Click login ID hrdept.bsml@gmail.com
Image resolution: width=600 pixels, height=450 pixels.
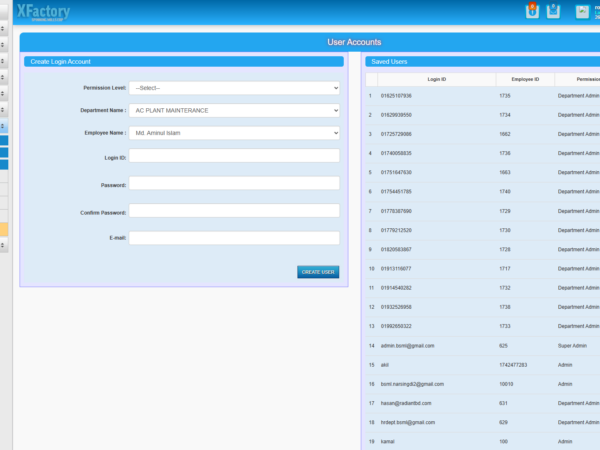[408, 422]
